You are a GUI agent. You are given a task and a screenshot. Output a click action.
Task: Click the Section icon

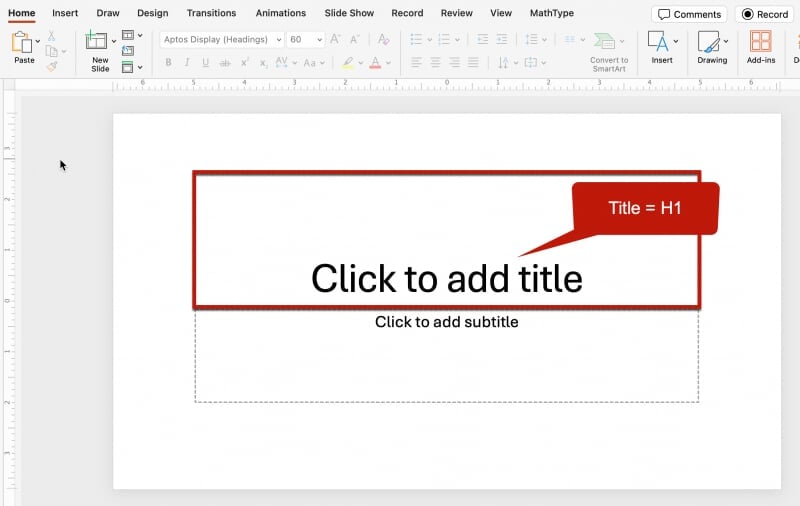pyautogui.click(x=128, y=67)
